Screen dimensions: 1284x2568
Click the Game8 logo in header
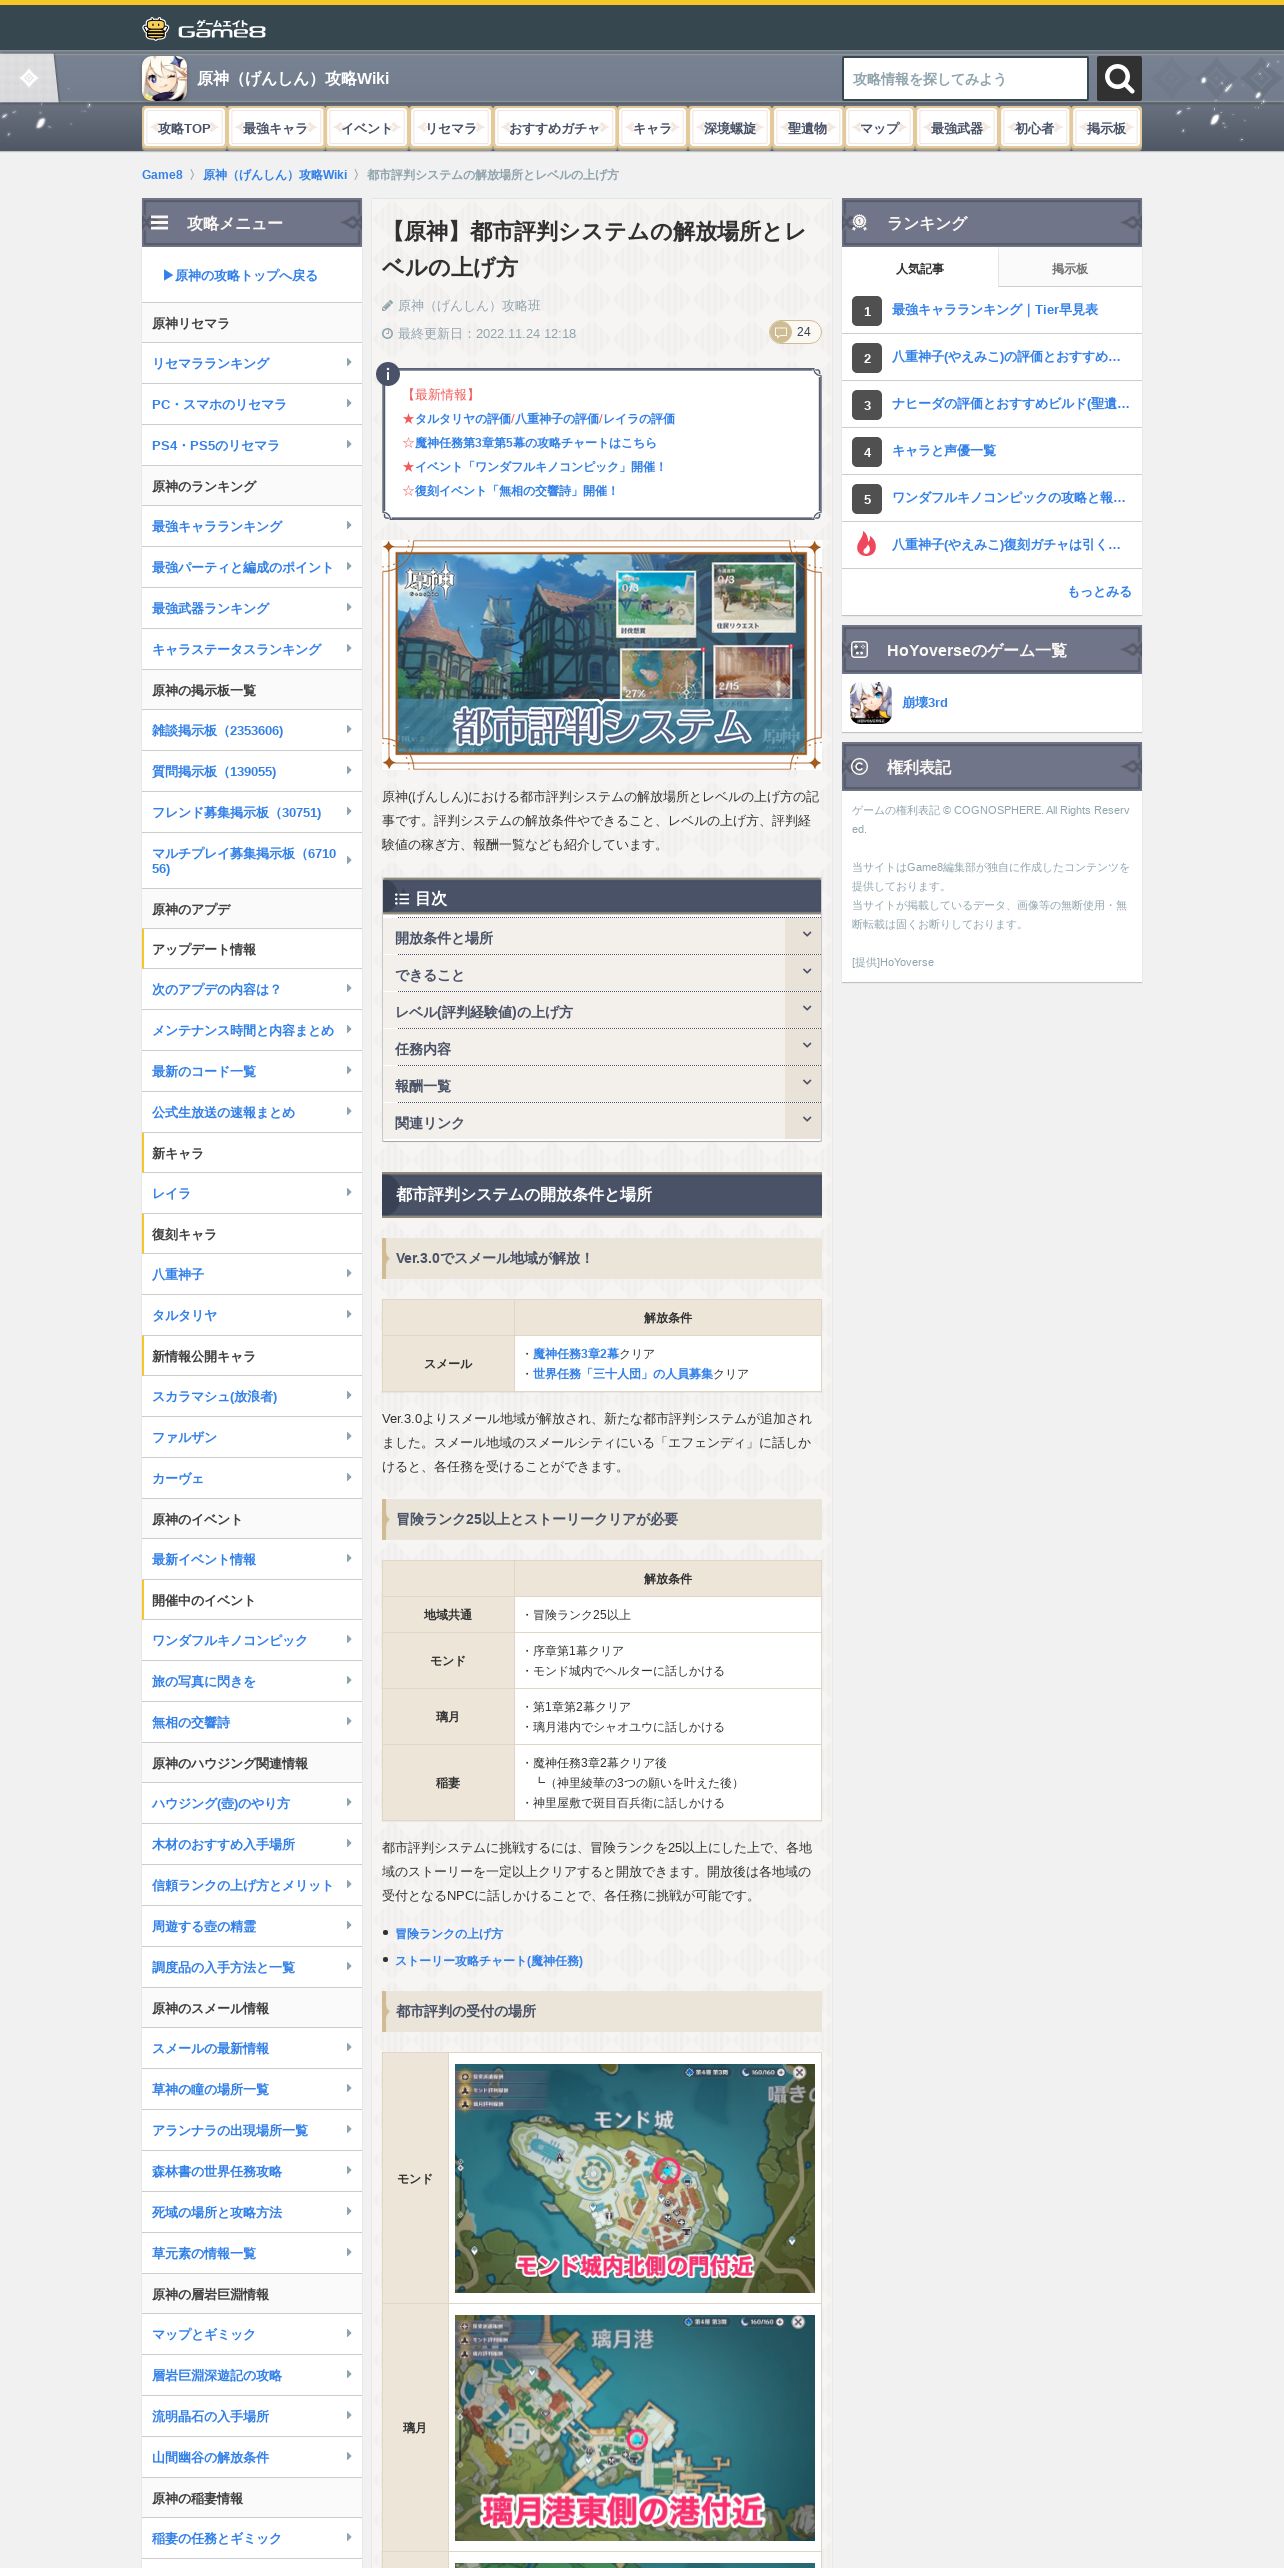[x=204, y=29]
